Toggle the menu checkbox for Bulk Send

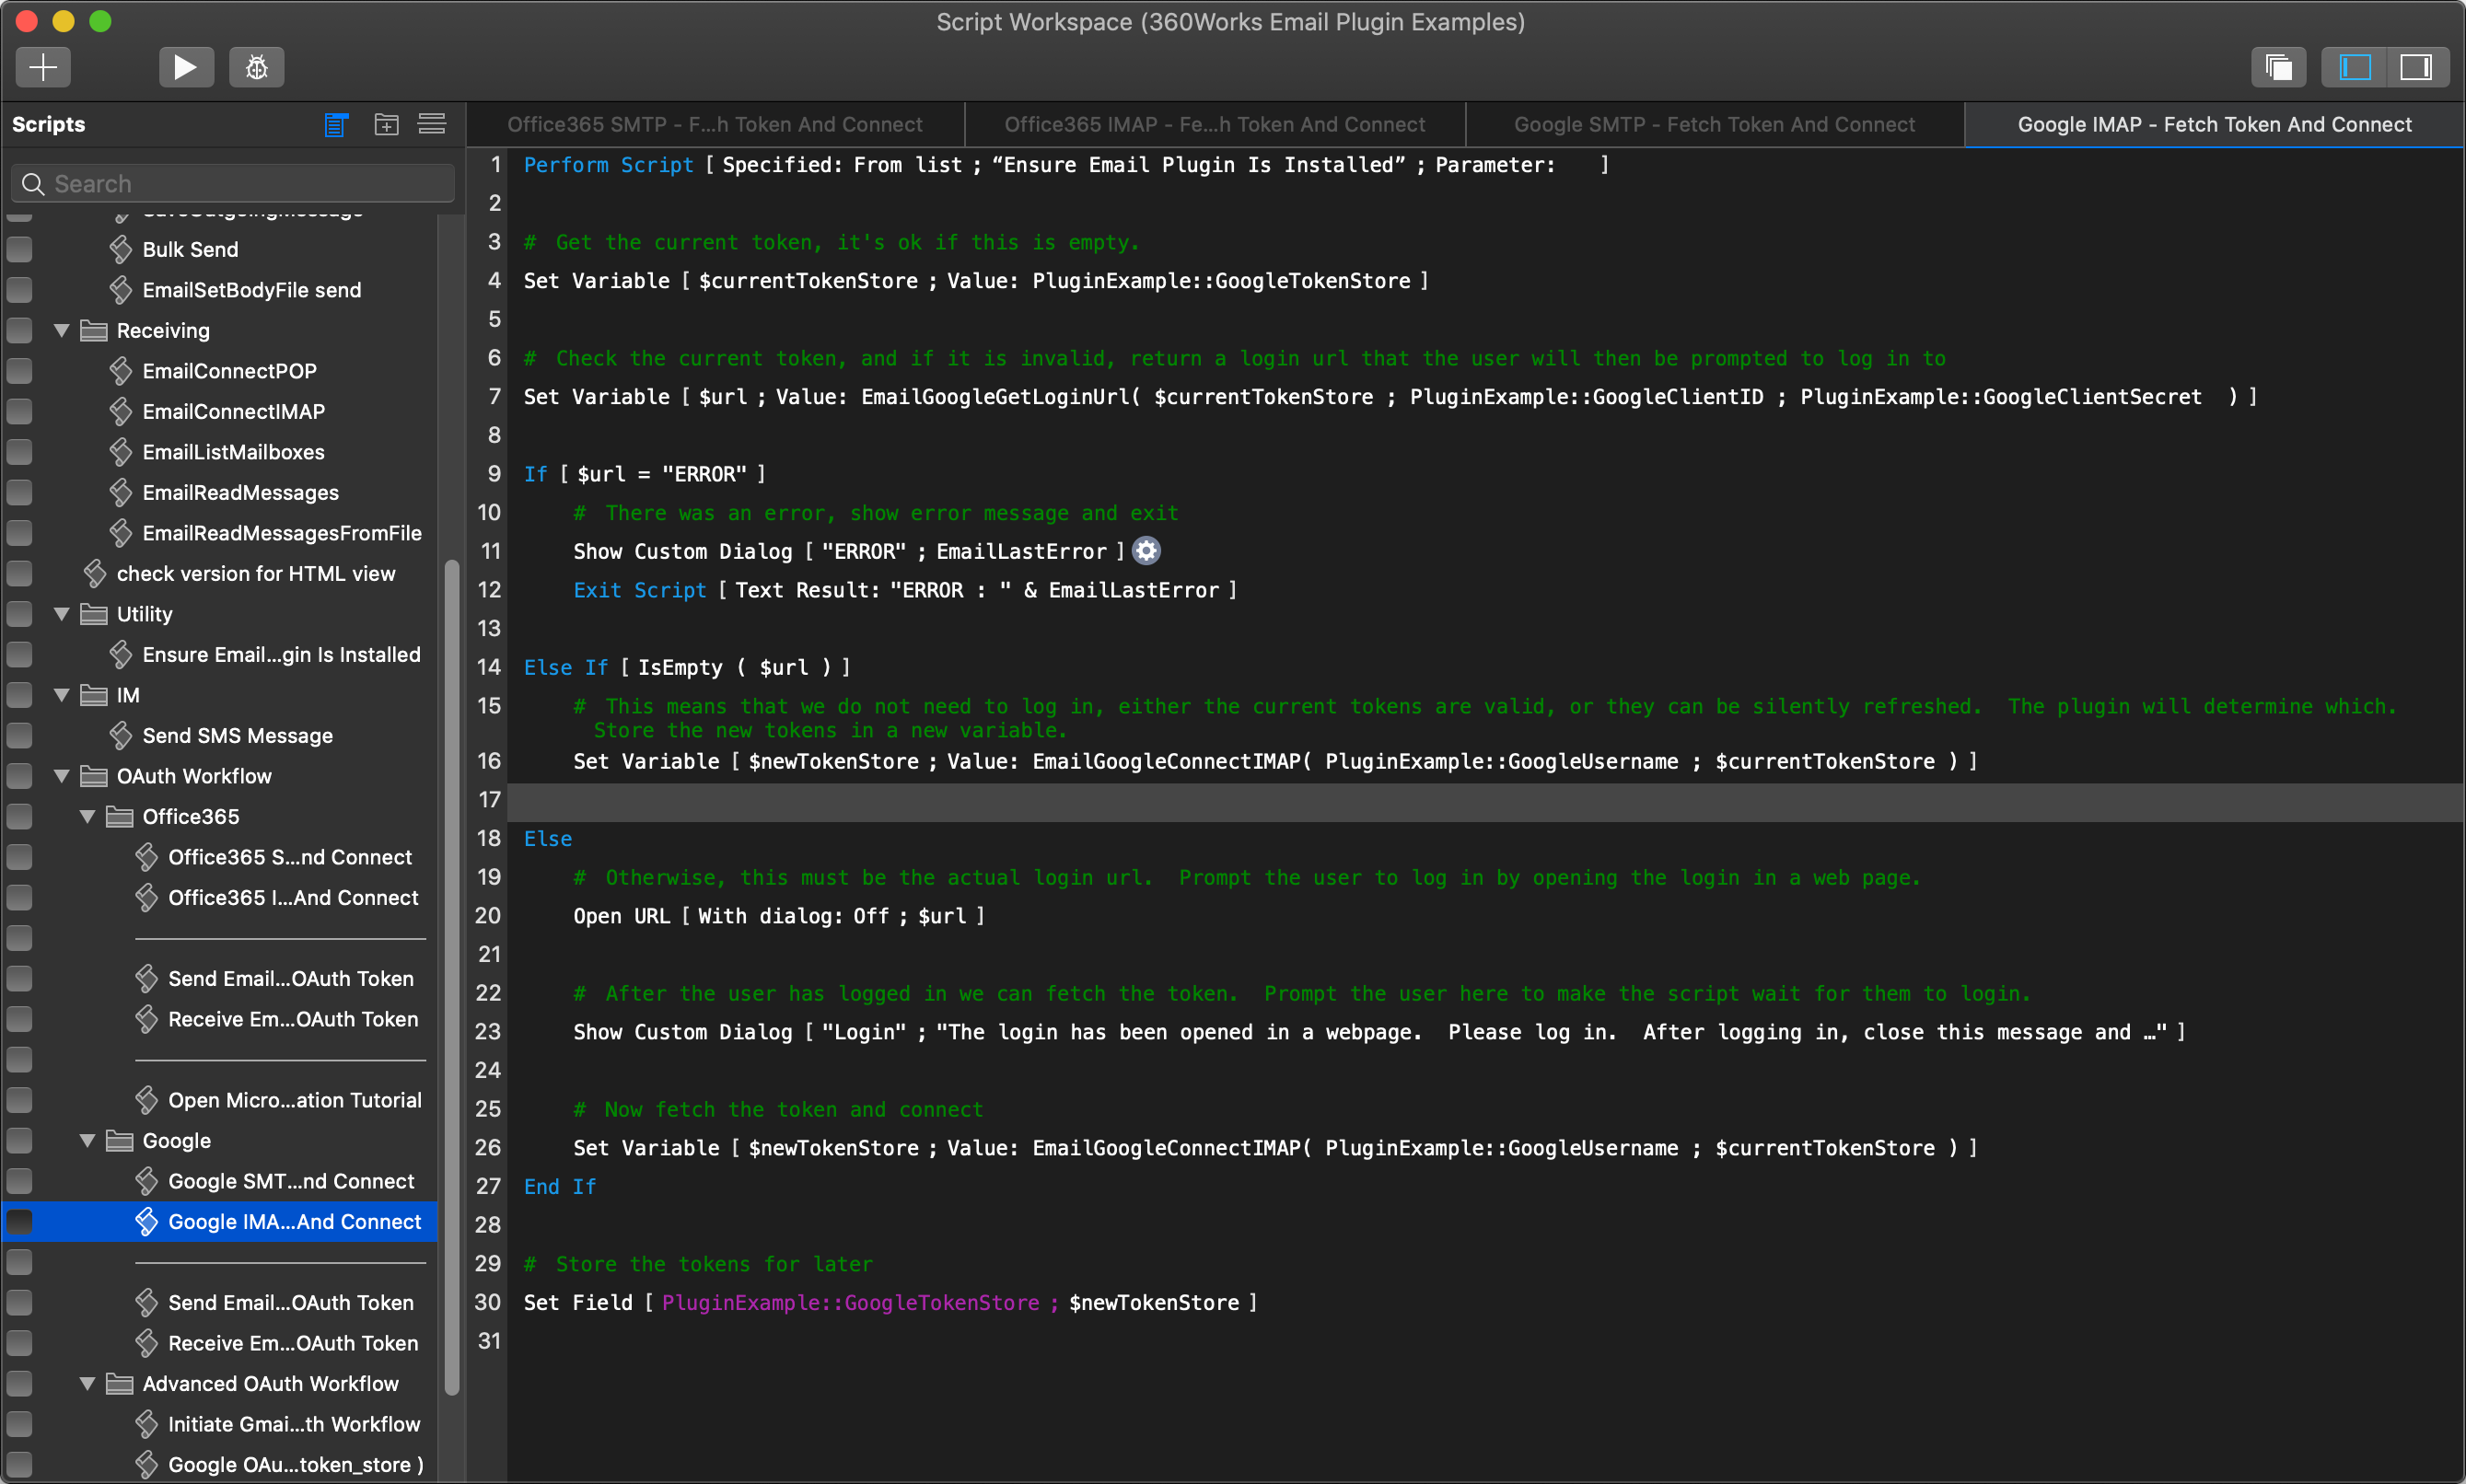20,249
